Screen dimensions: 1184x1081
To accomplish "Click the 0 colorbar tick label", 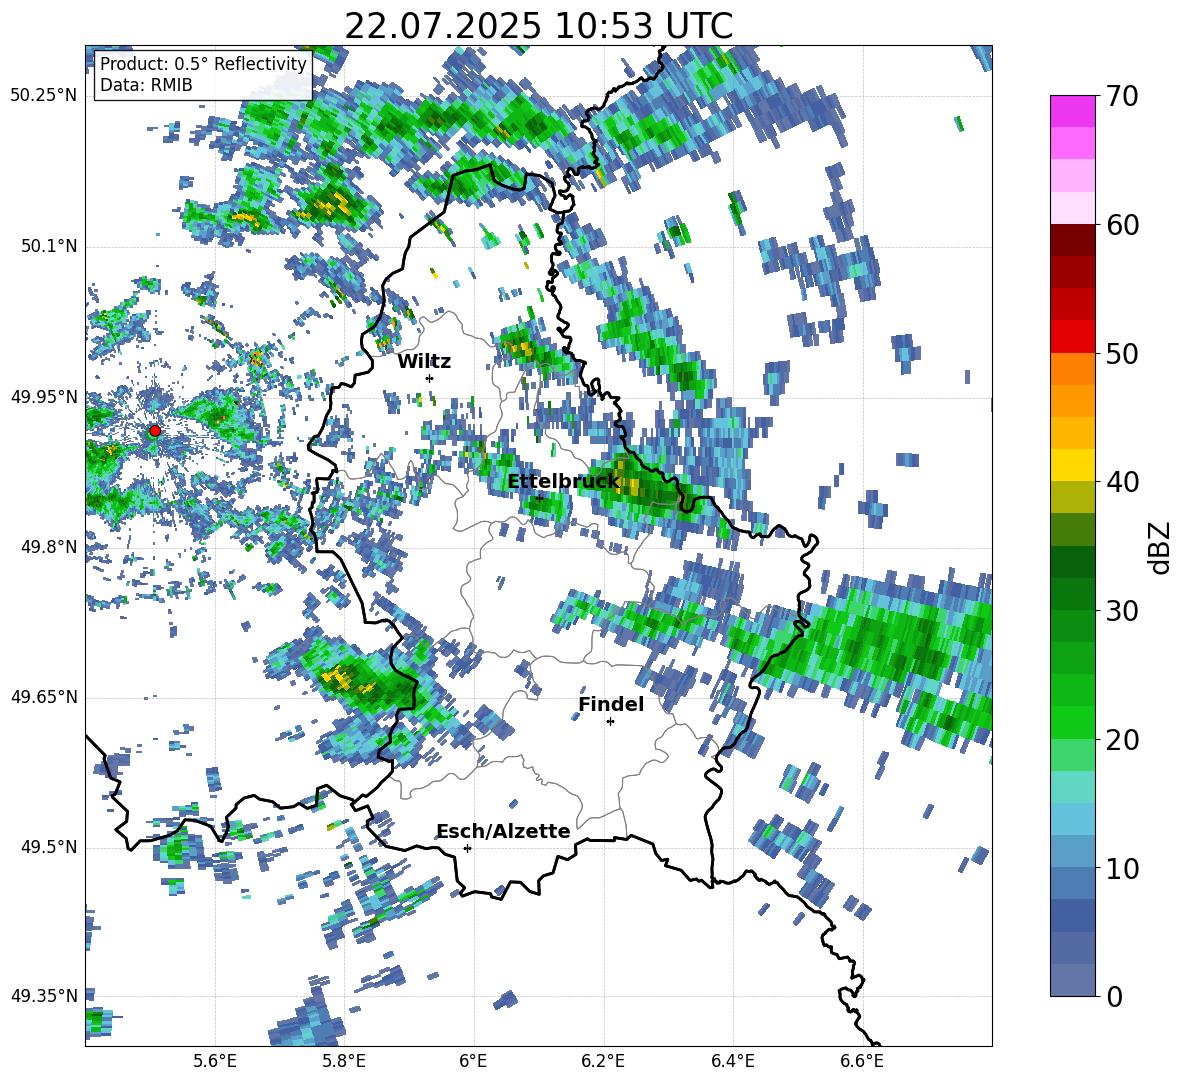I will pos(1114,996).
